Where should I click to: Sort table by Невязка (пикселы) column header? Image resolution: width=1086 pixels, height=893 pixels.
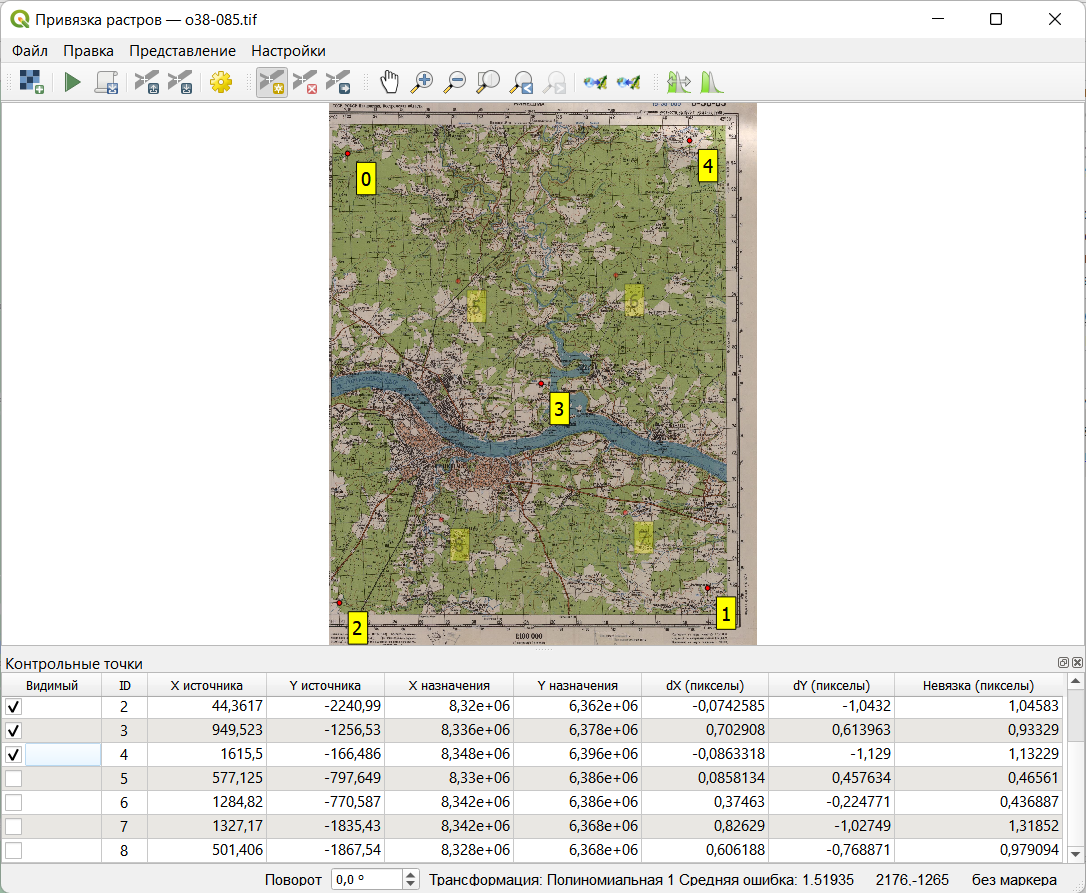[x=978, y=685]
